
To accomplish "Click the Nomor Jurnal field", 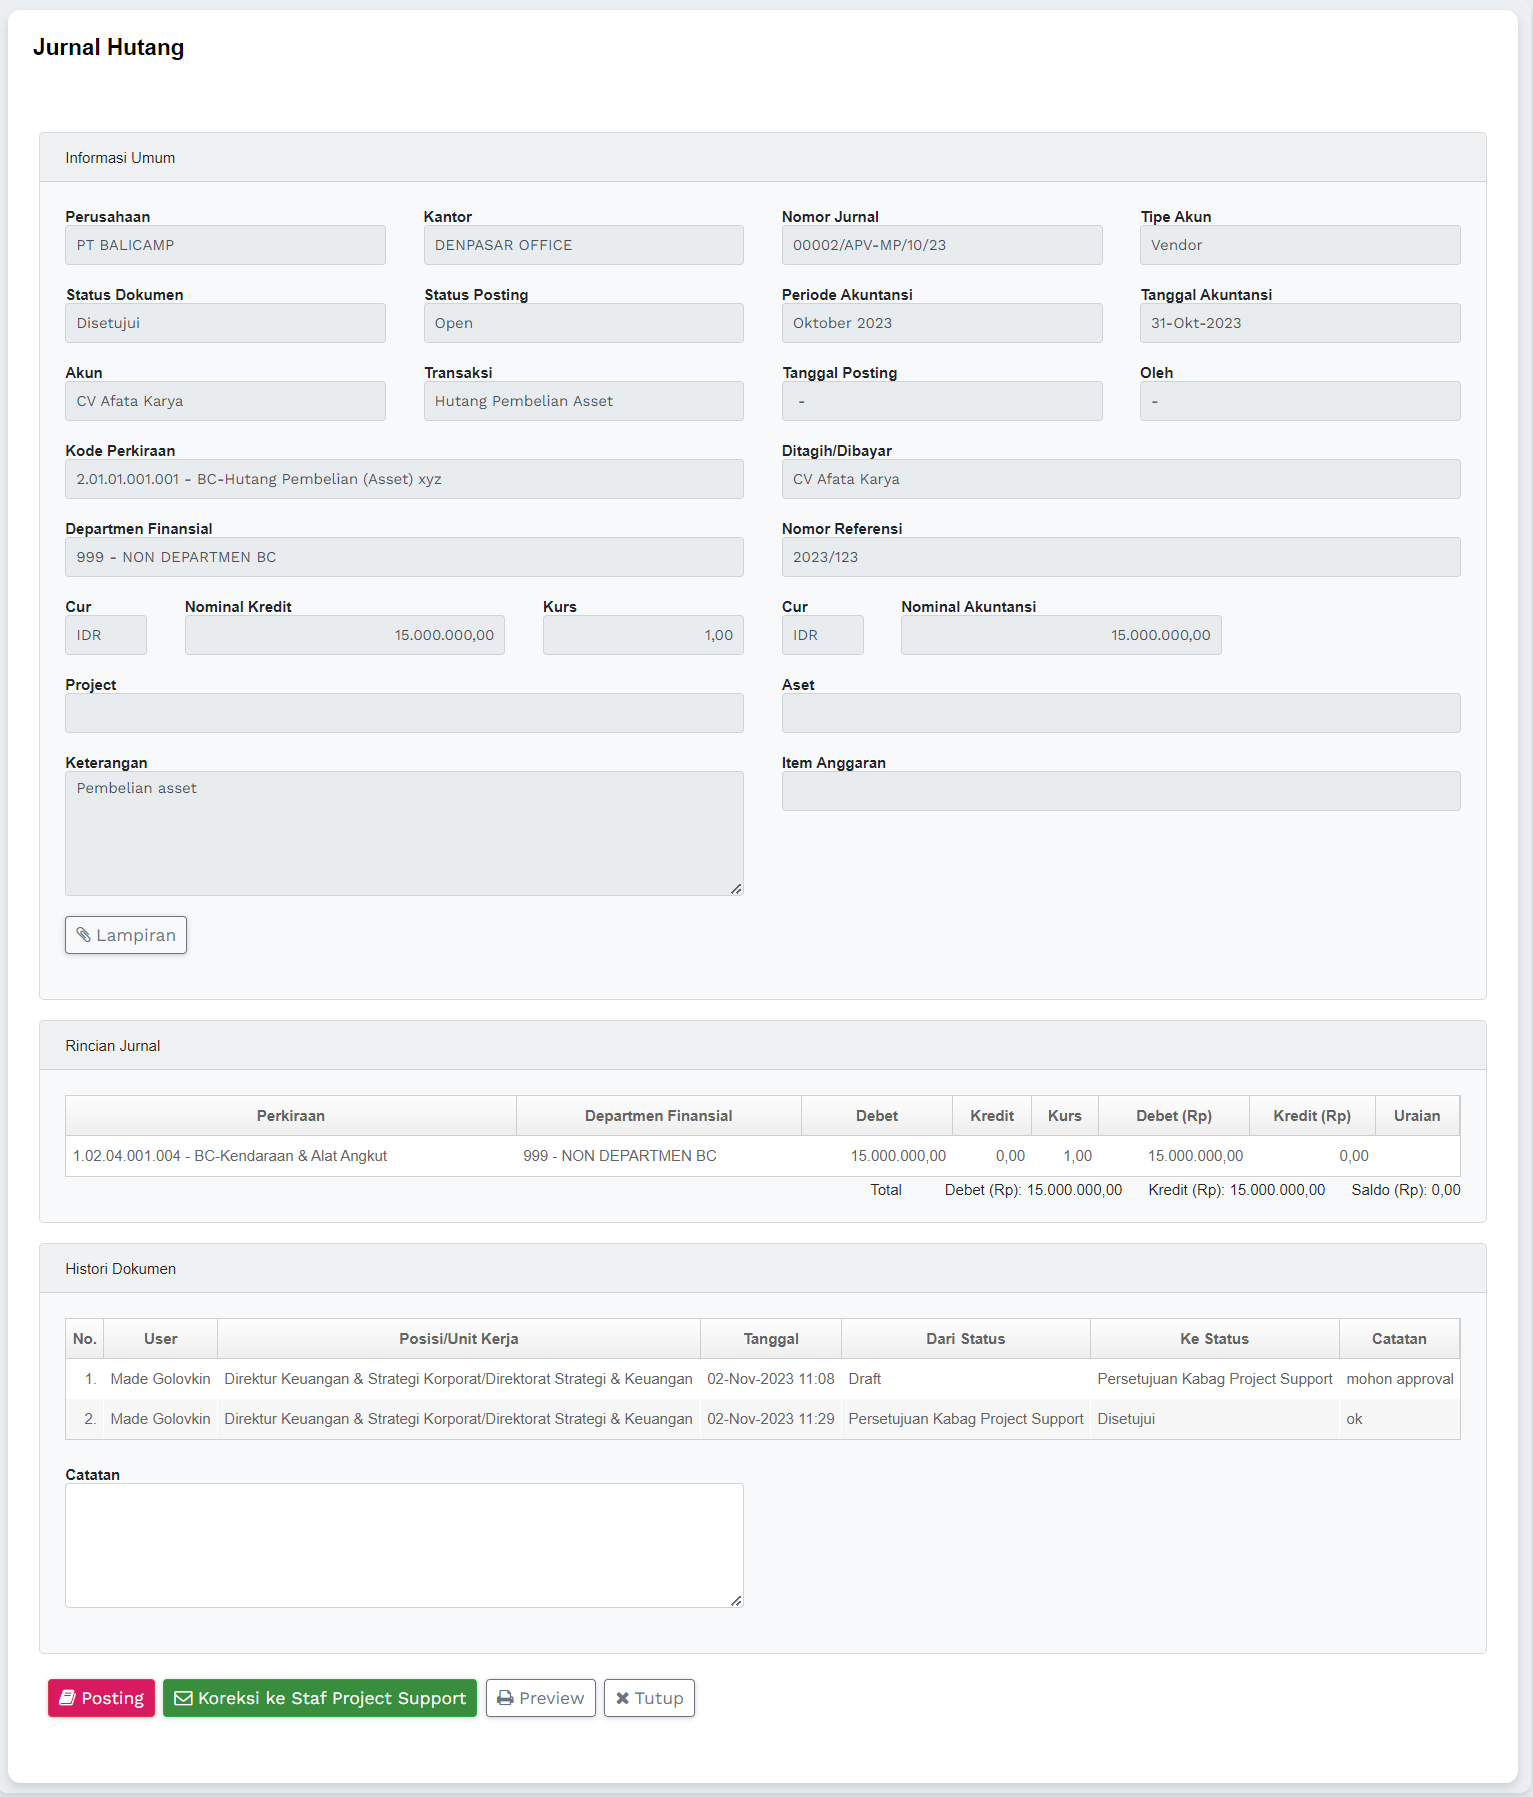I will [941, 245].
